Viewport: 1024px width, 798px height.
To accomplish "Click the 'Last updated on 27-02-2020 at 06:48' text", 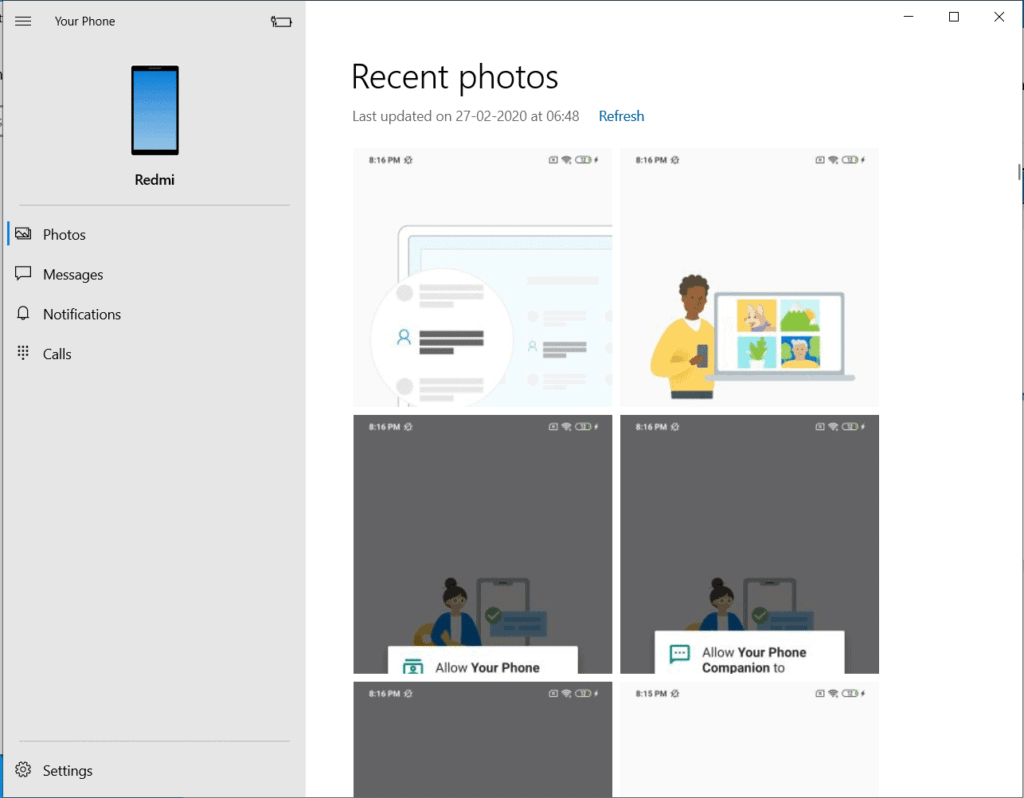I will point(466,116).
